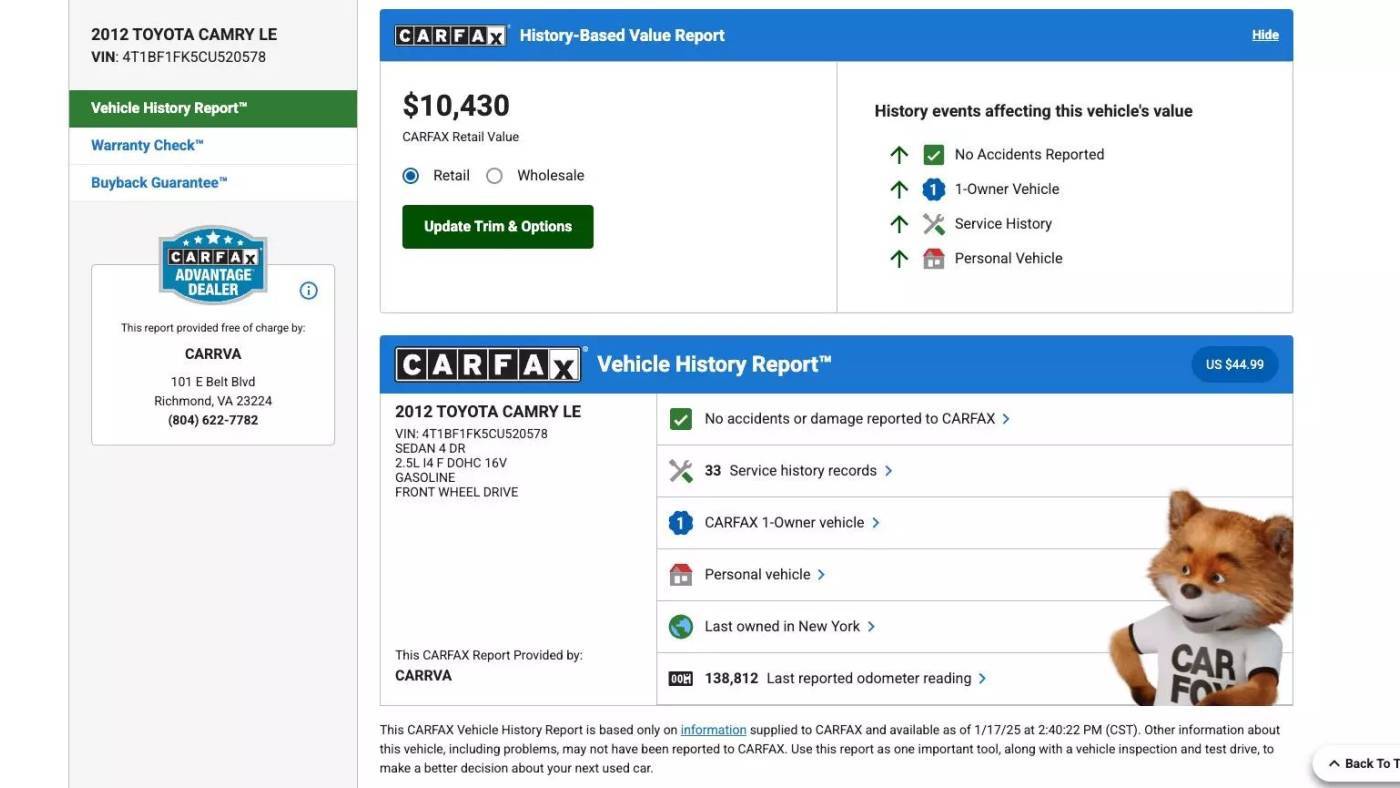Click the CARRVA dealer name in sidebar card
The width and height of the screenshot is (1400, 788).
click(x=213, y=354)
